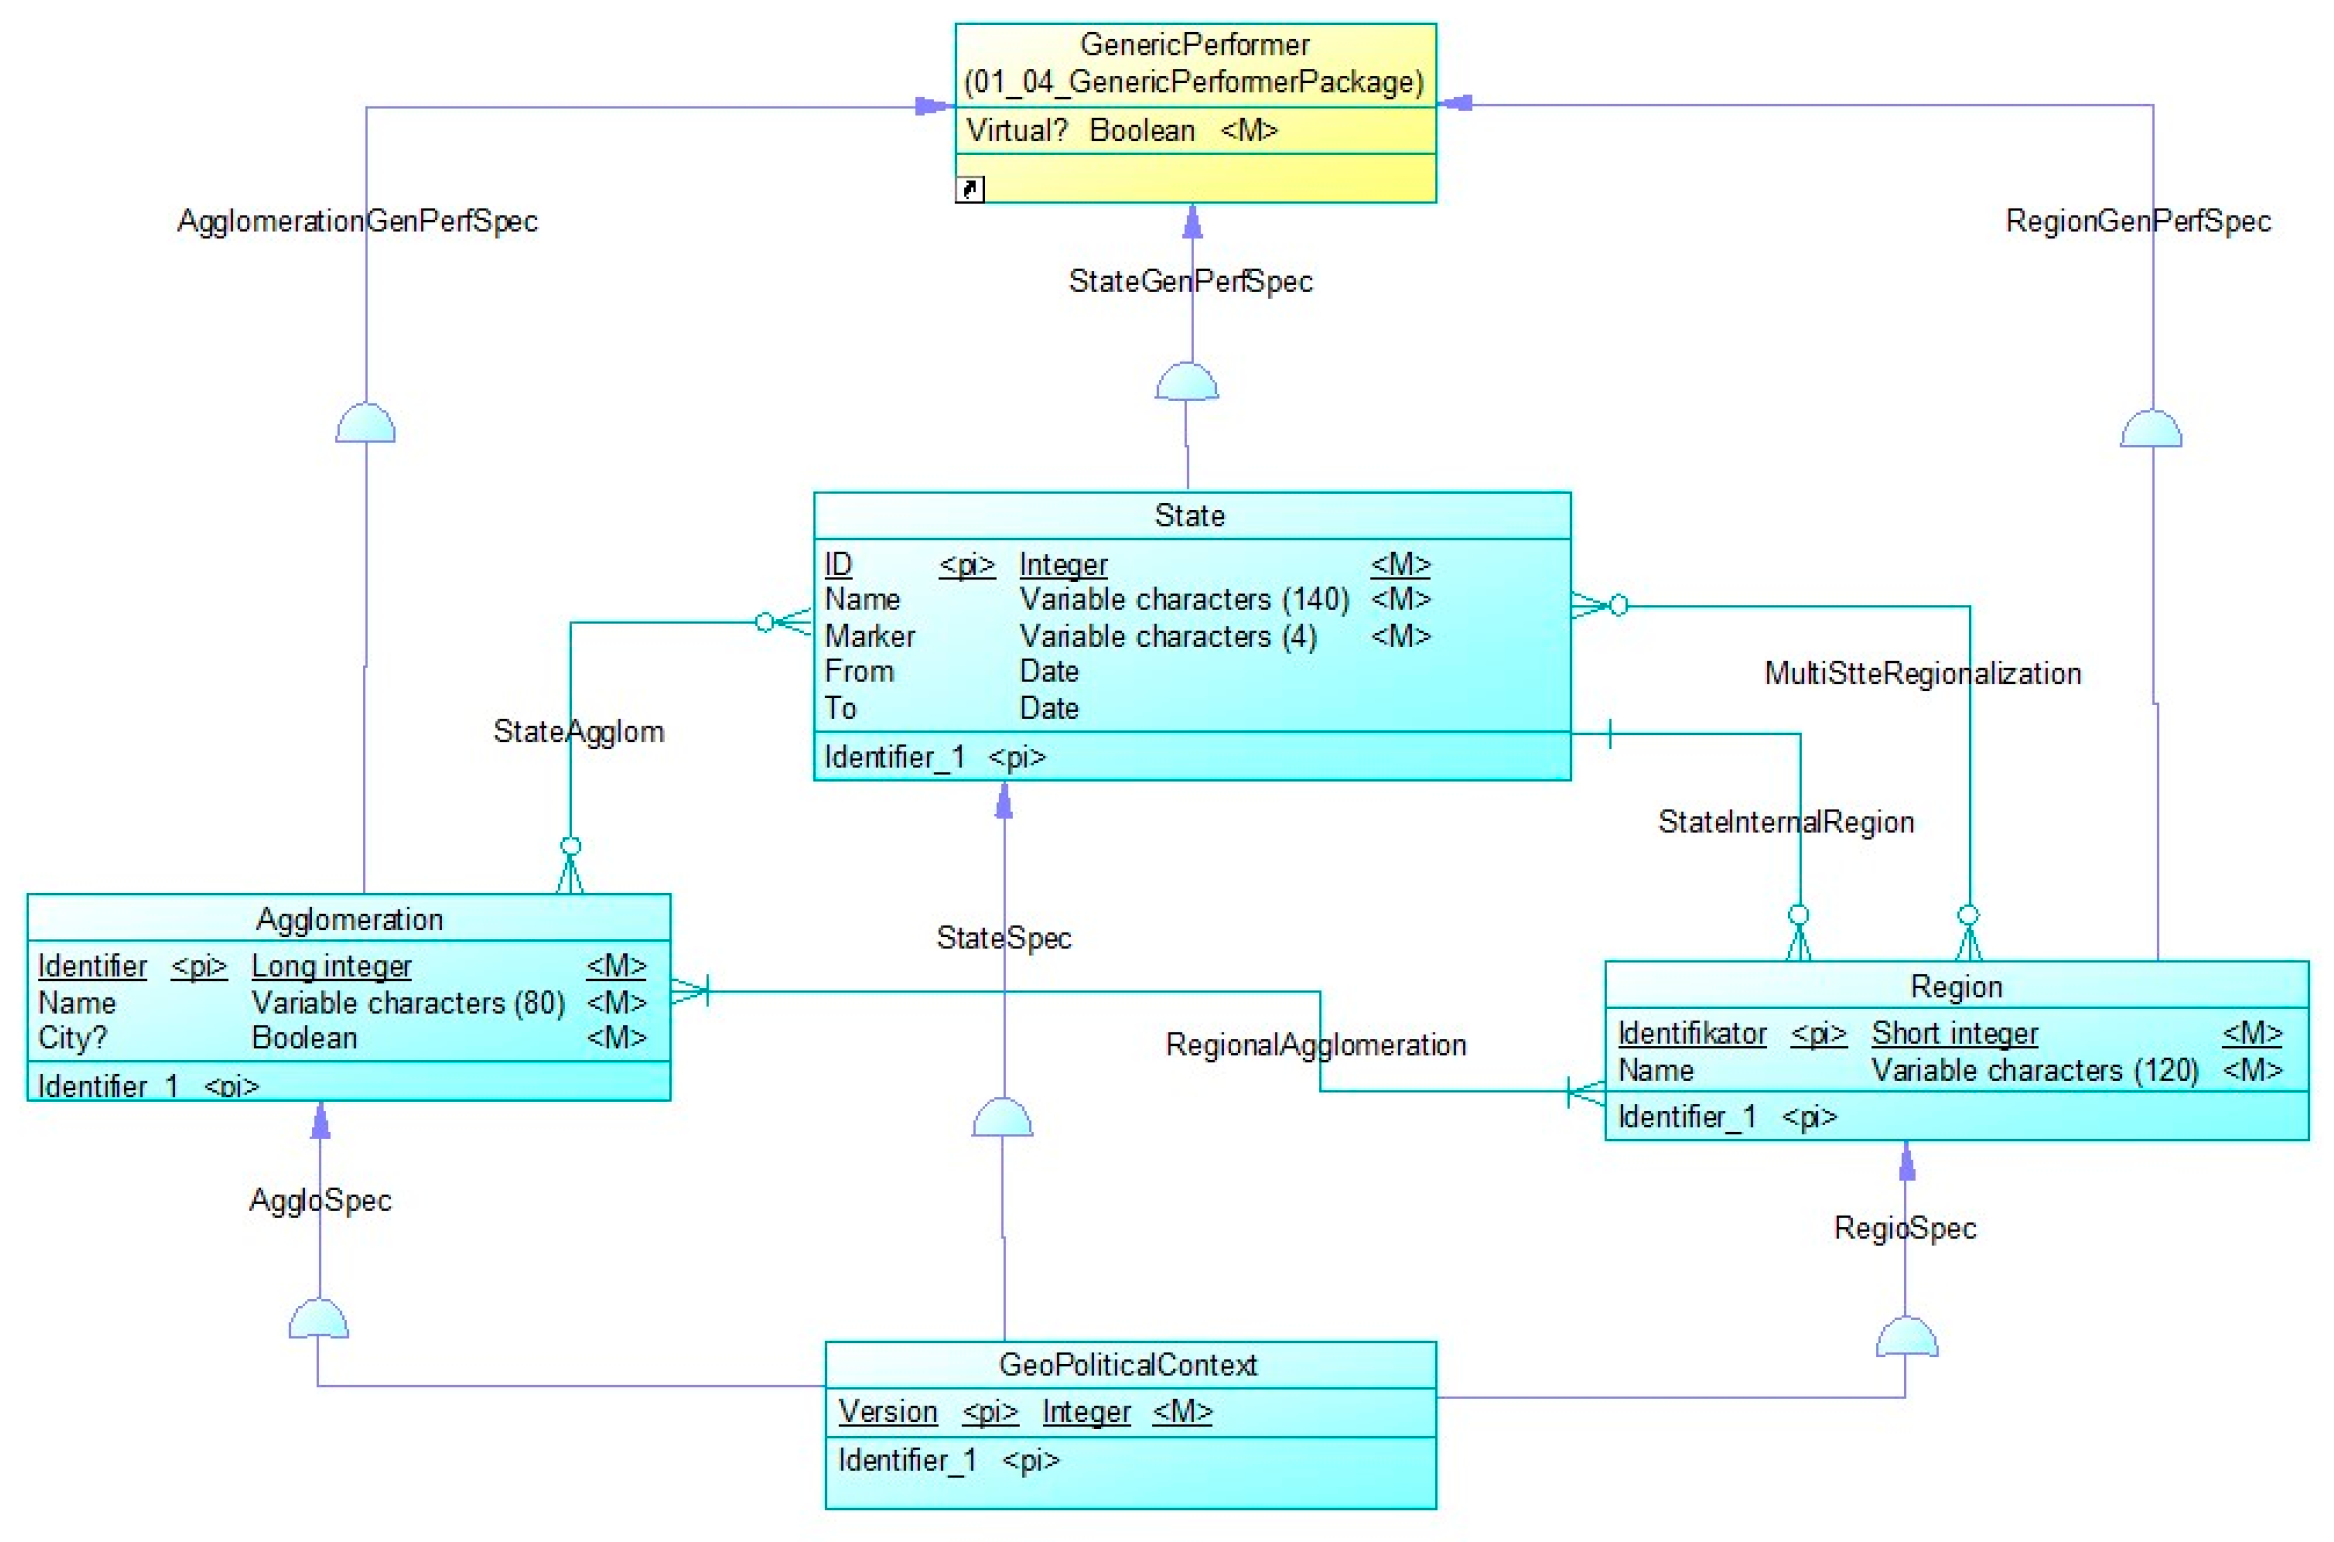Select the State entity title
Image resolution: width=2334 pixels, height=1542 pixels.
click(1189, 515)
